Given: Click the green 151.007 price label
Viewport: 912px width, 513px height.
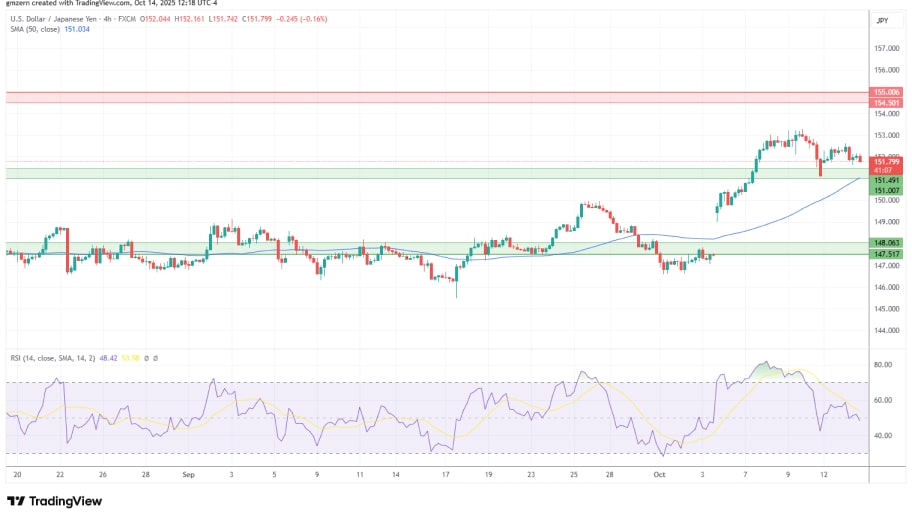Looking at the screenshot, I should [886, 190].
